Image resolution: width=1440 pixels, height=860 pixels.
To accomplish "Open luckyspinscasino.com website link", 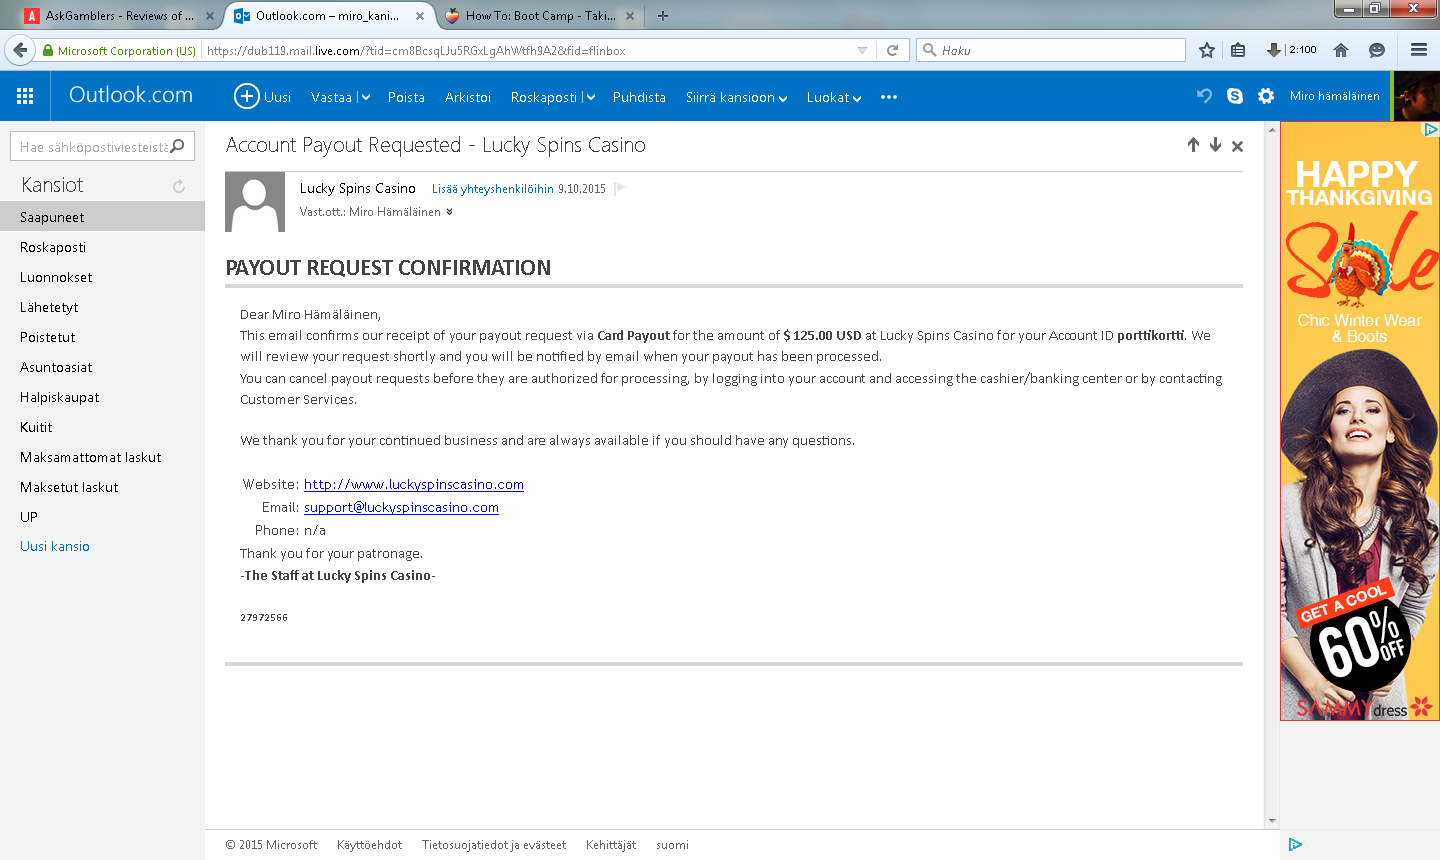I will point(414,484).
